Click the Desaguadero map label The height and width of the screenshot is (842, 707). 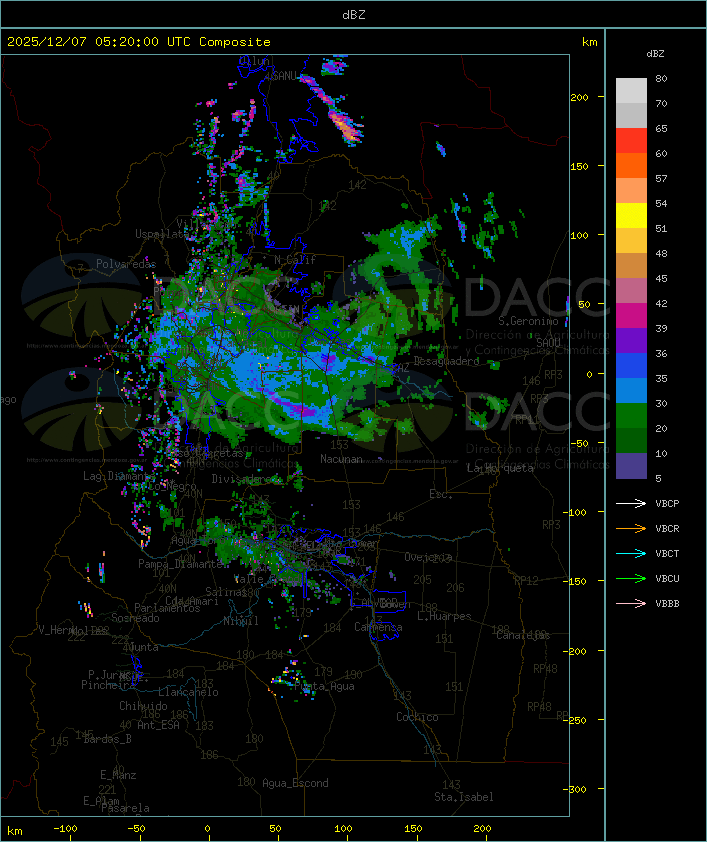446,361
